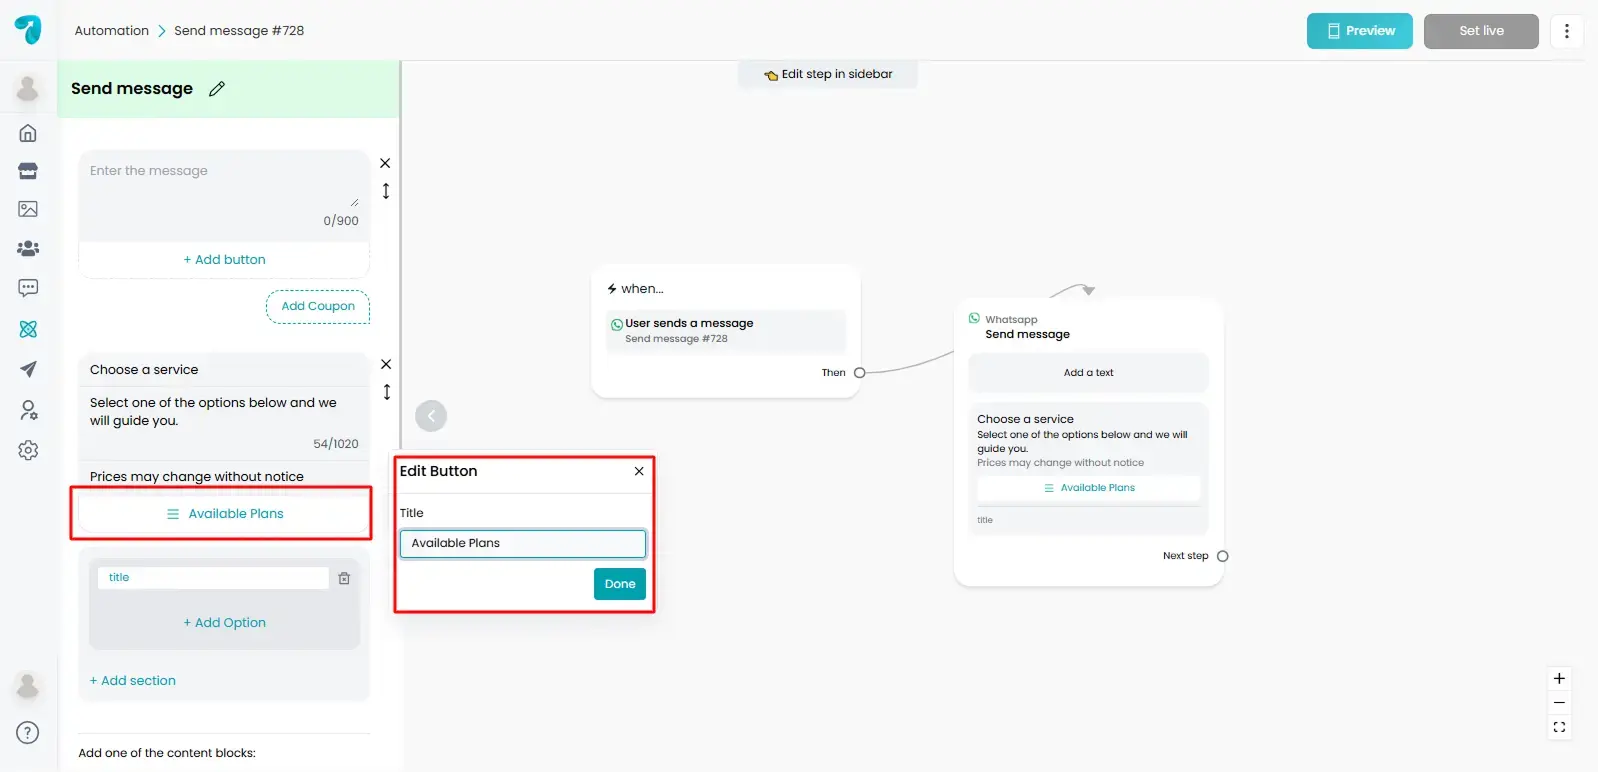Delete the title section with trash icon
Viewport: 1598px width, 772px height.
[344, 578]
